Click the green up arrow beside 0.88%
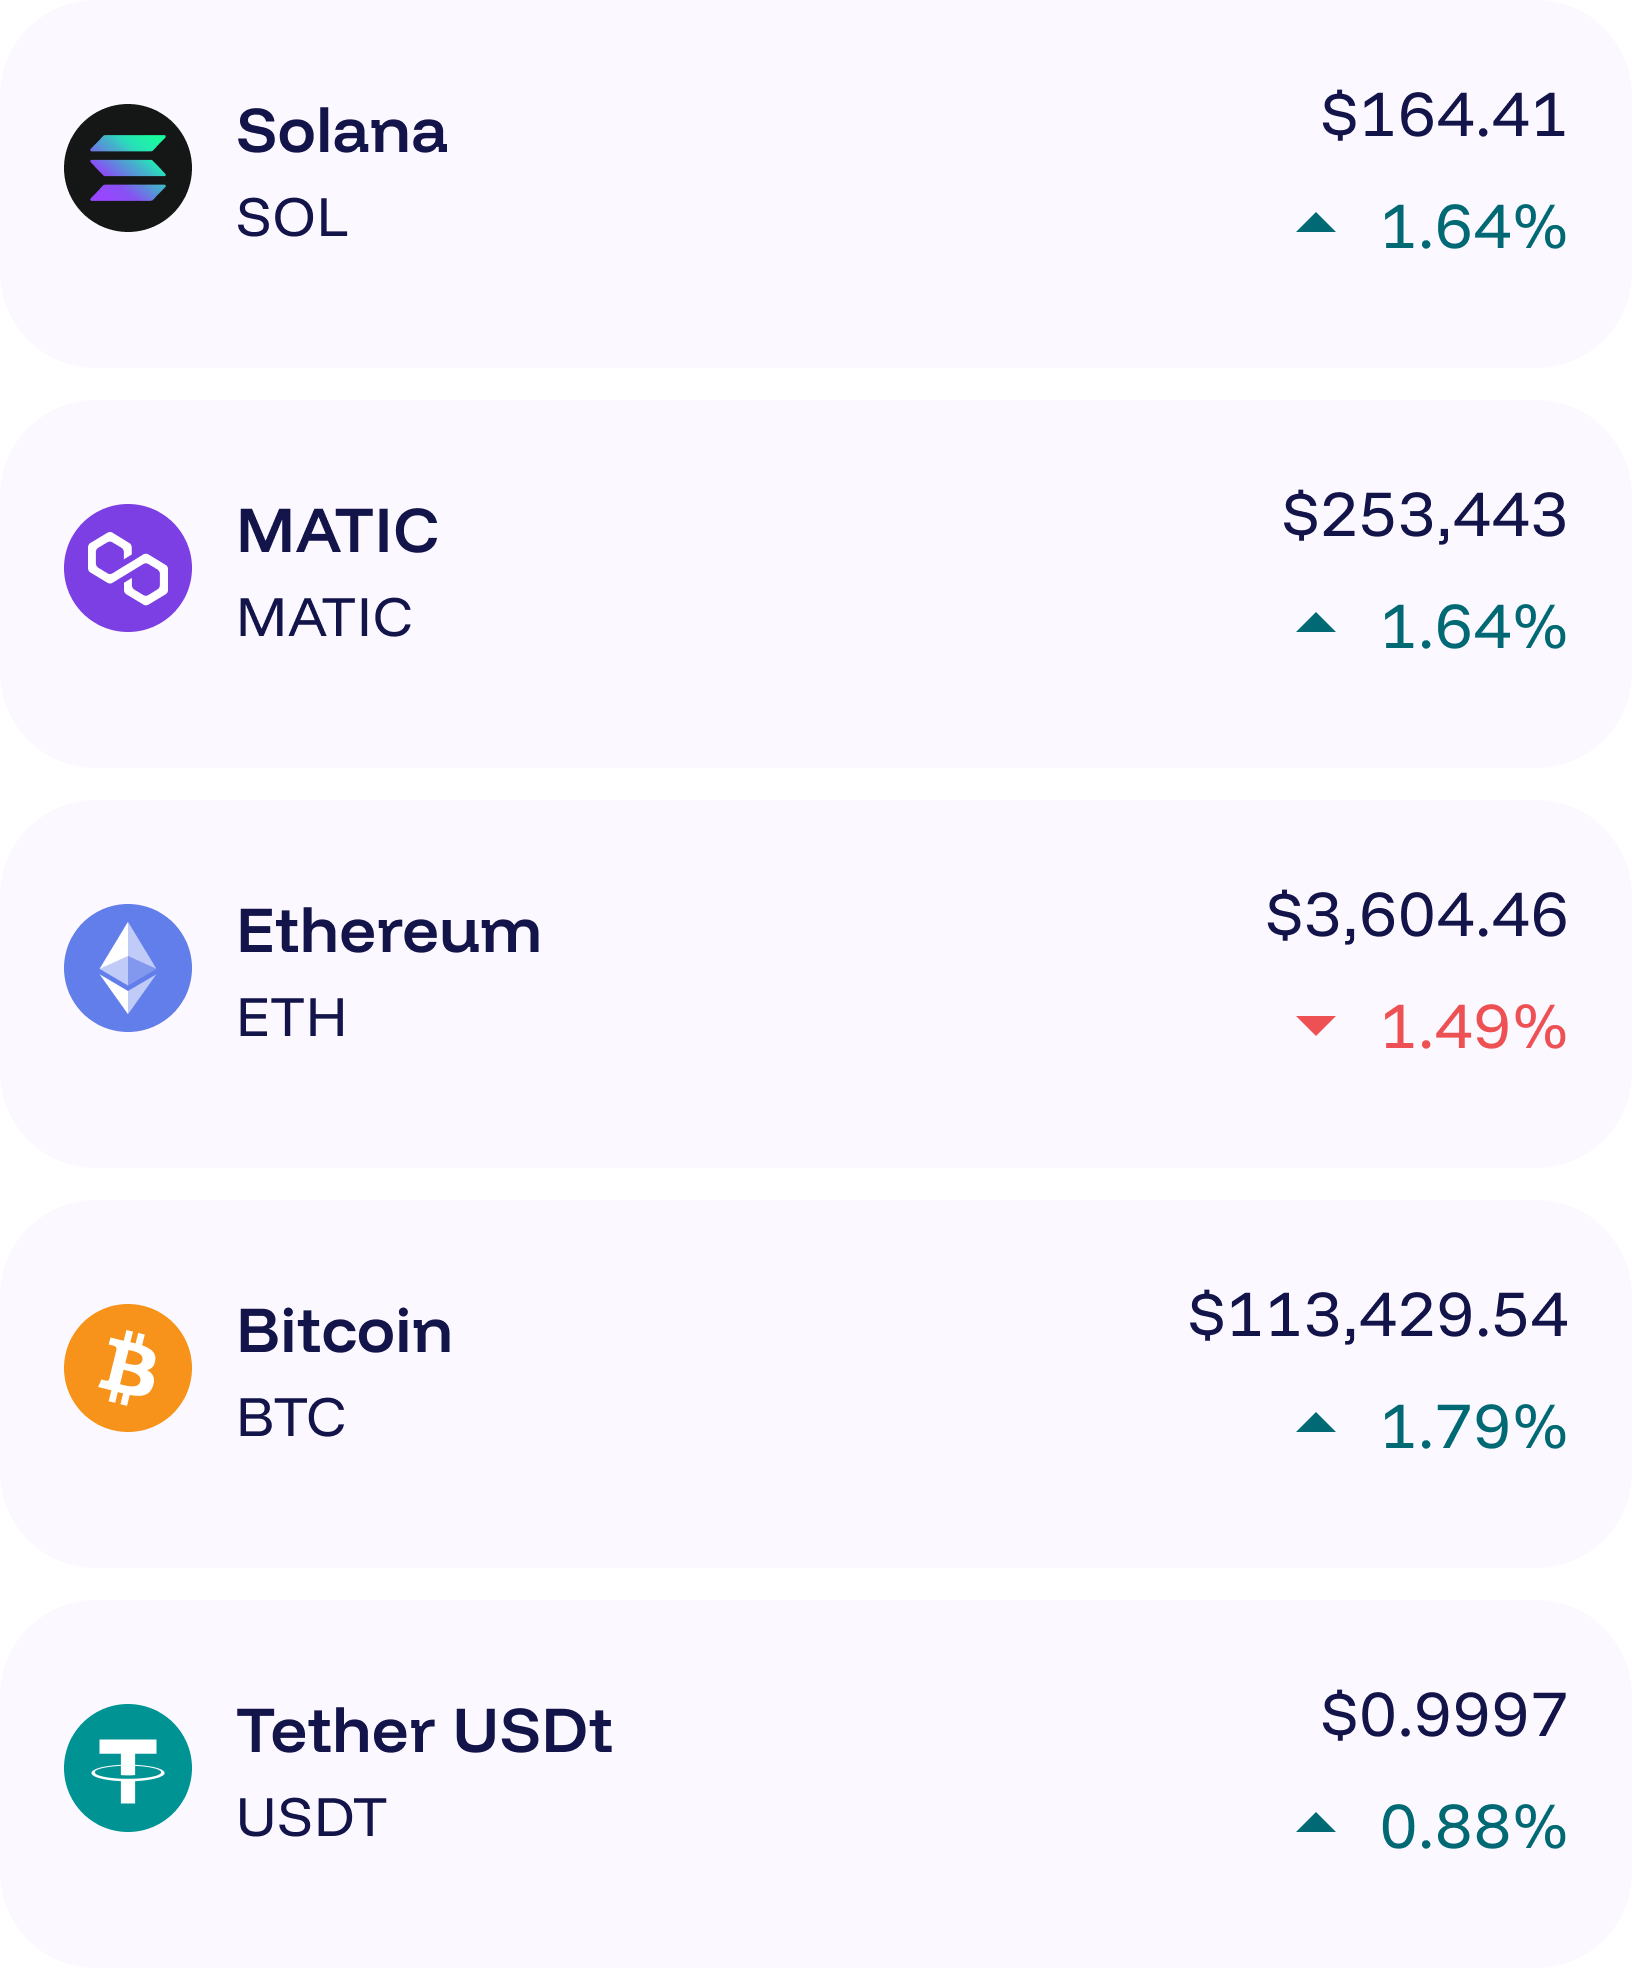 [1316, 1823]
